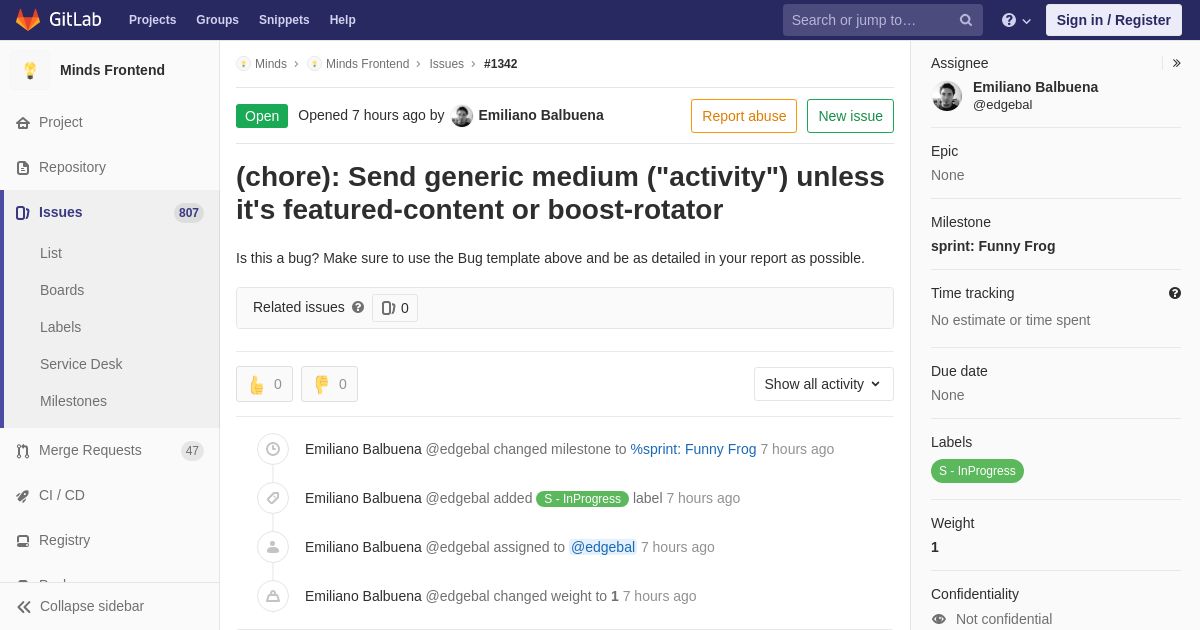Click the GitLab fox logo
1200x630 pixels.
click(x=28, y=20)
